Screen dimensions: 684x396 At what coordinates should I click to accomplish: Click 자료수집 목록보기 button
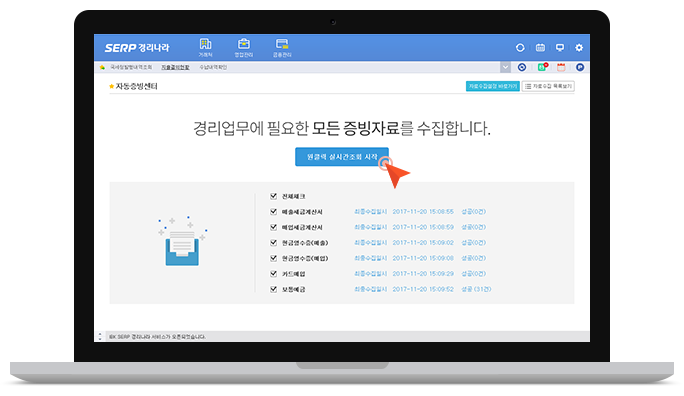(548, 86)
